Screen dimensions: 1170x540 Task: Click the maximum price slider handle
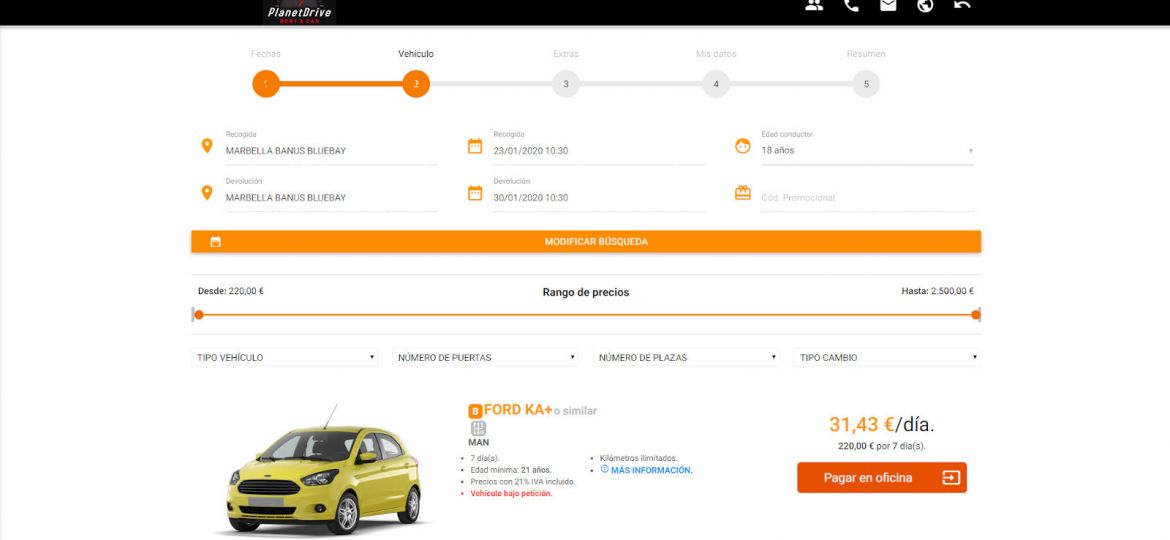tap(975, 315)
